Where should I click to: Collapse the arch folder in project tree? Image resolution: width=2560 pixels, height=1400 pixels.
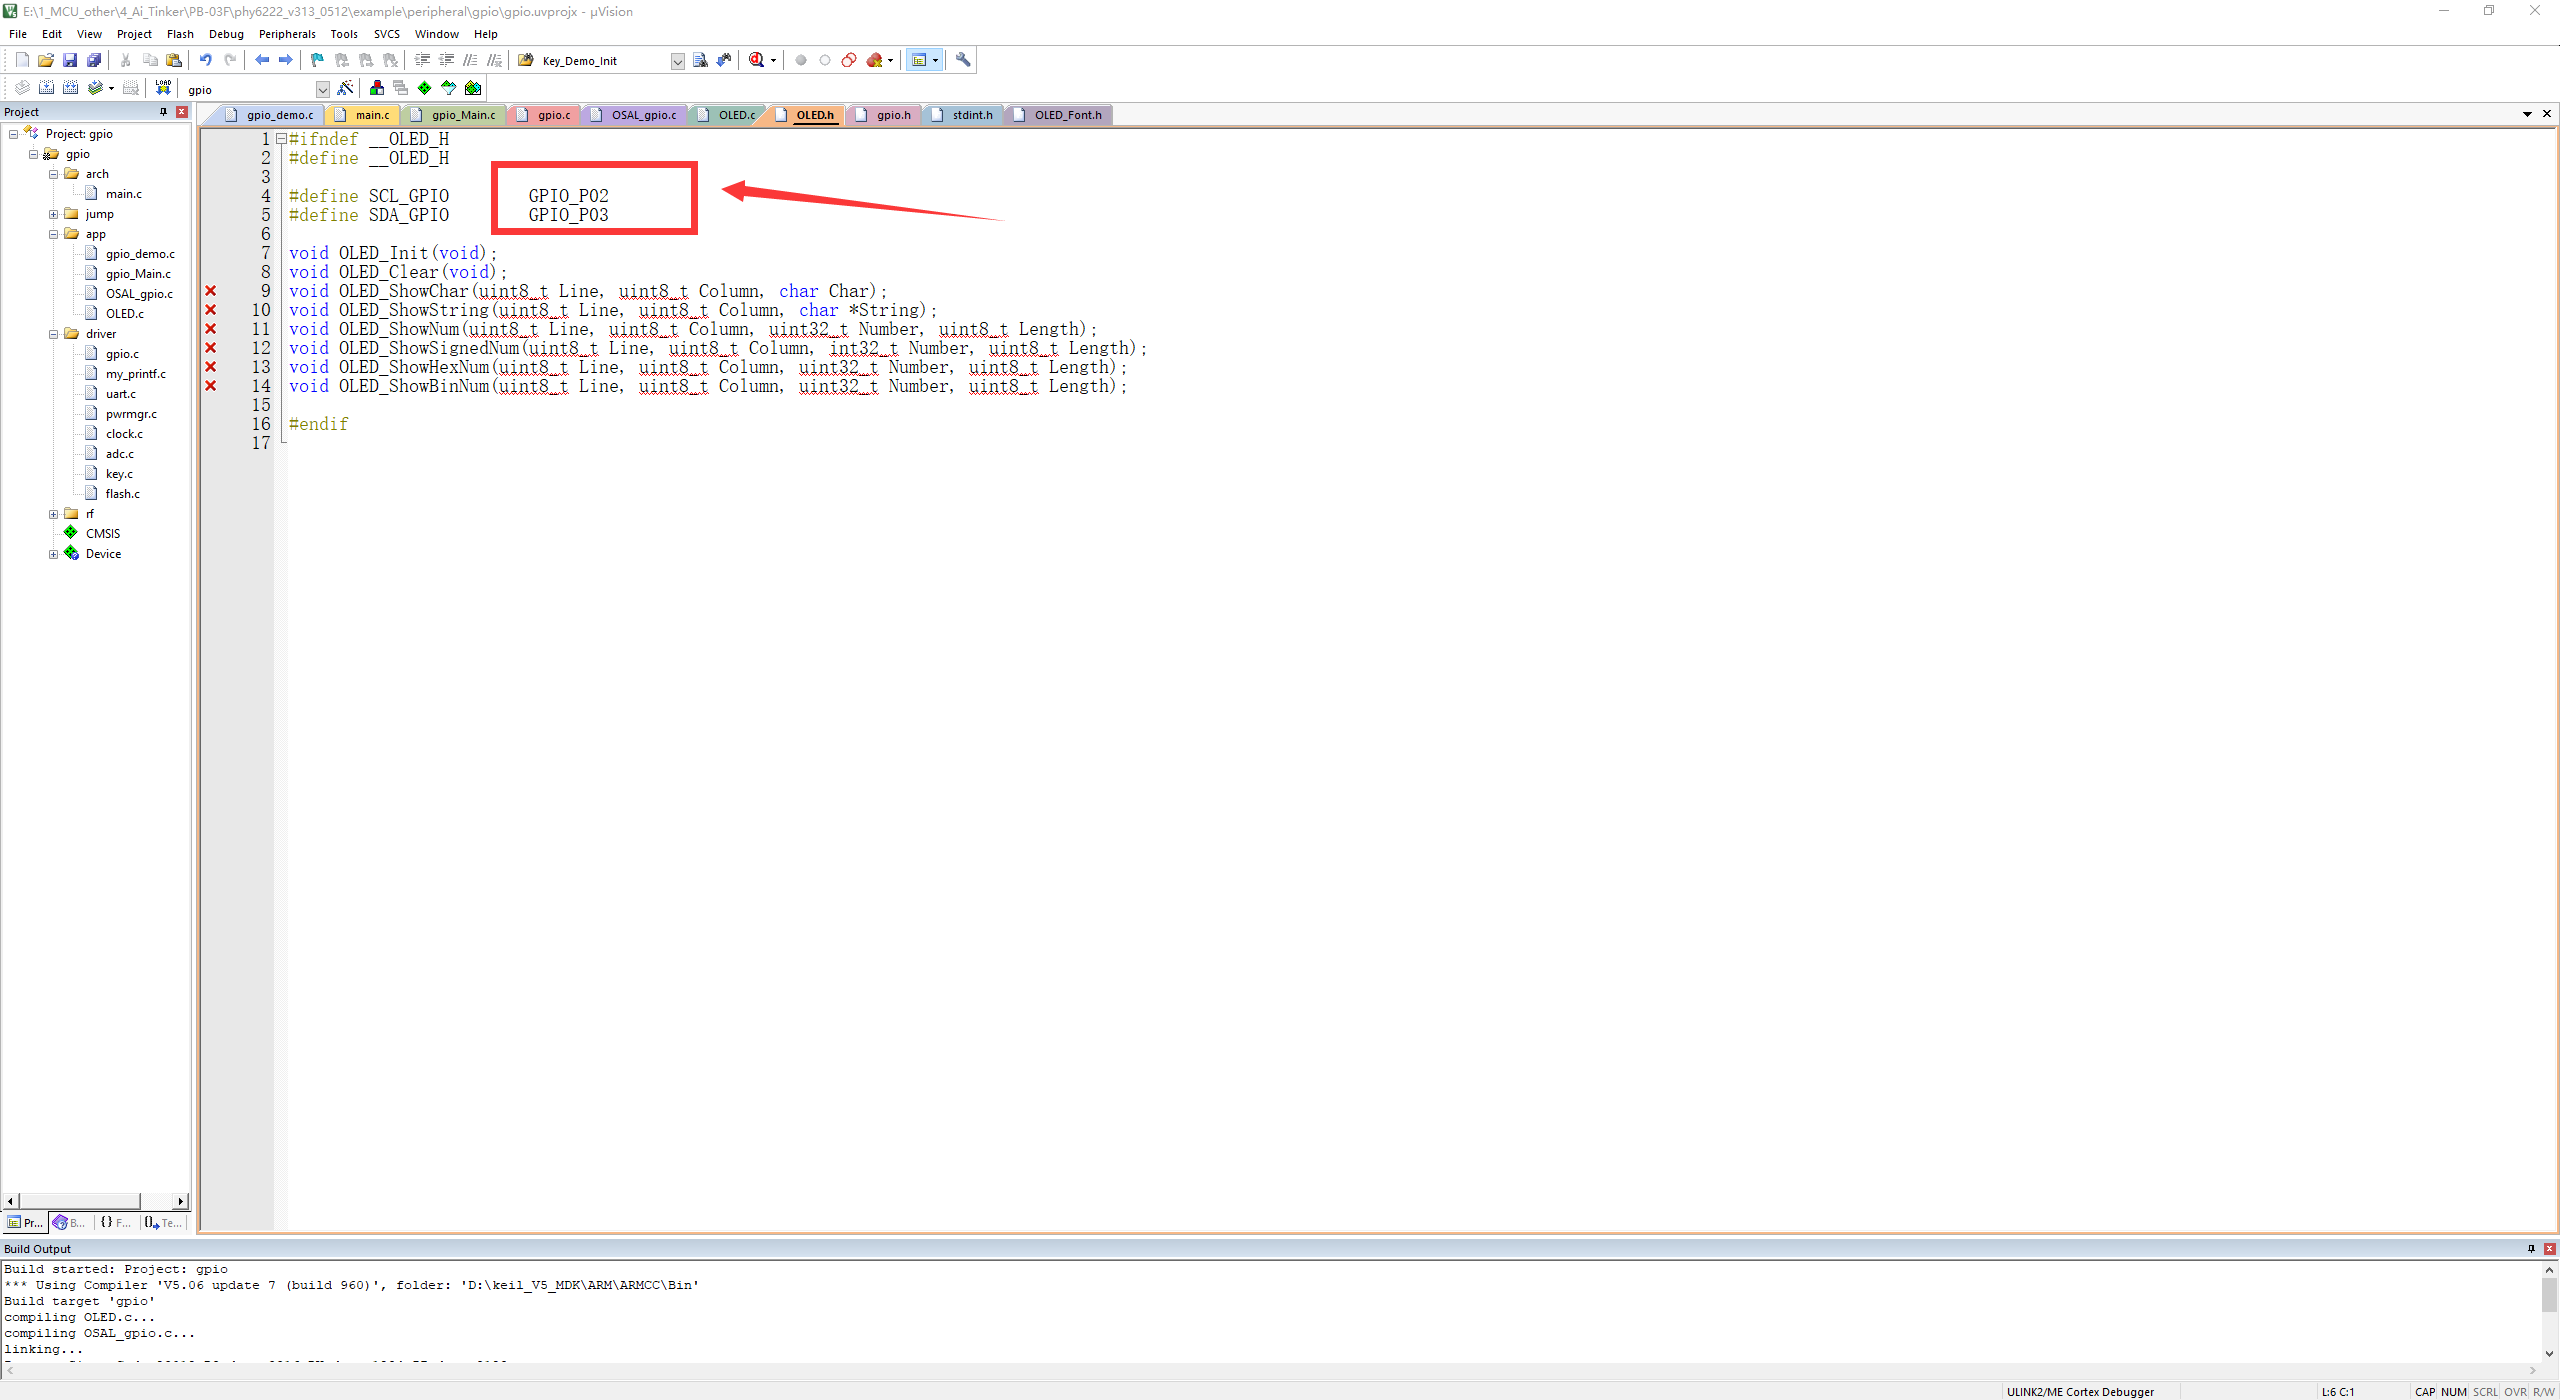pyautogui.click(x=54, y=174)
